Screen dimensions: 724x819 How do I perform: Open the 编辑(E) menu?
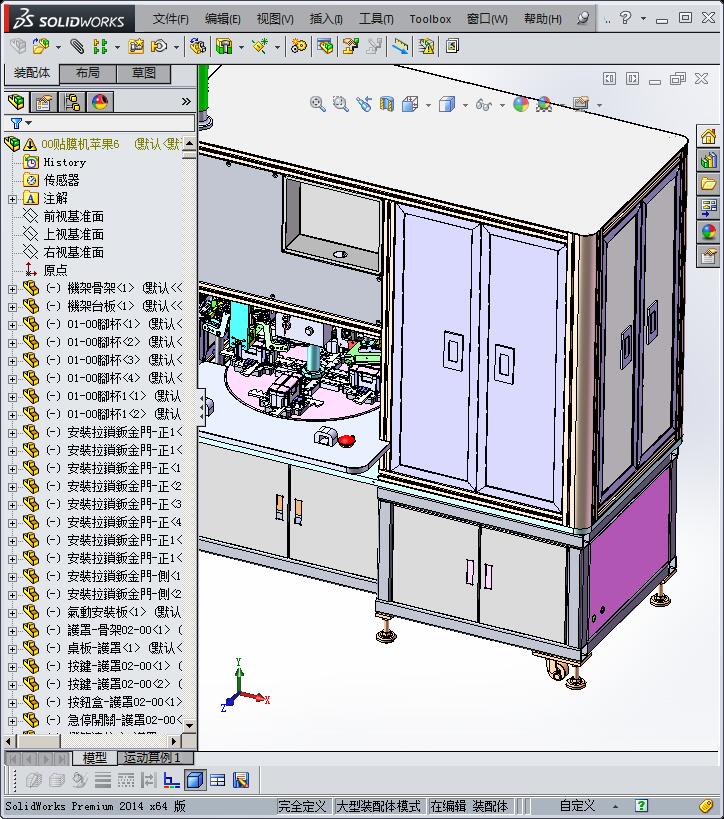[x=223, y=19]
